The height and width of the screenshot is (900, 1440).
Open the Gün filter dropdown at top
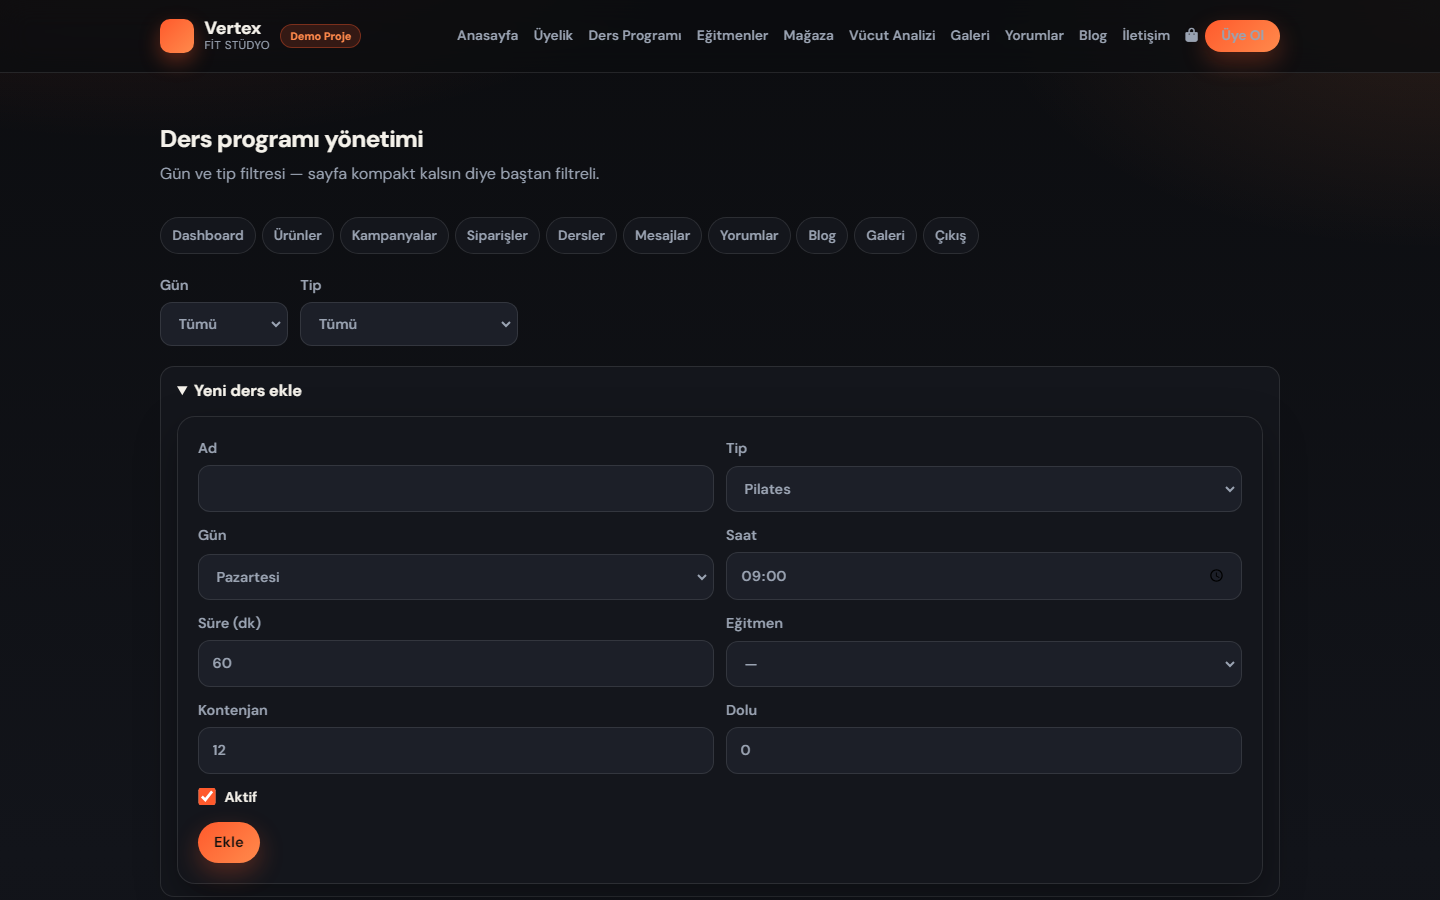click(224, 324)
